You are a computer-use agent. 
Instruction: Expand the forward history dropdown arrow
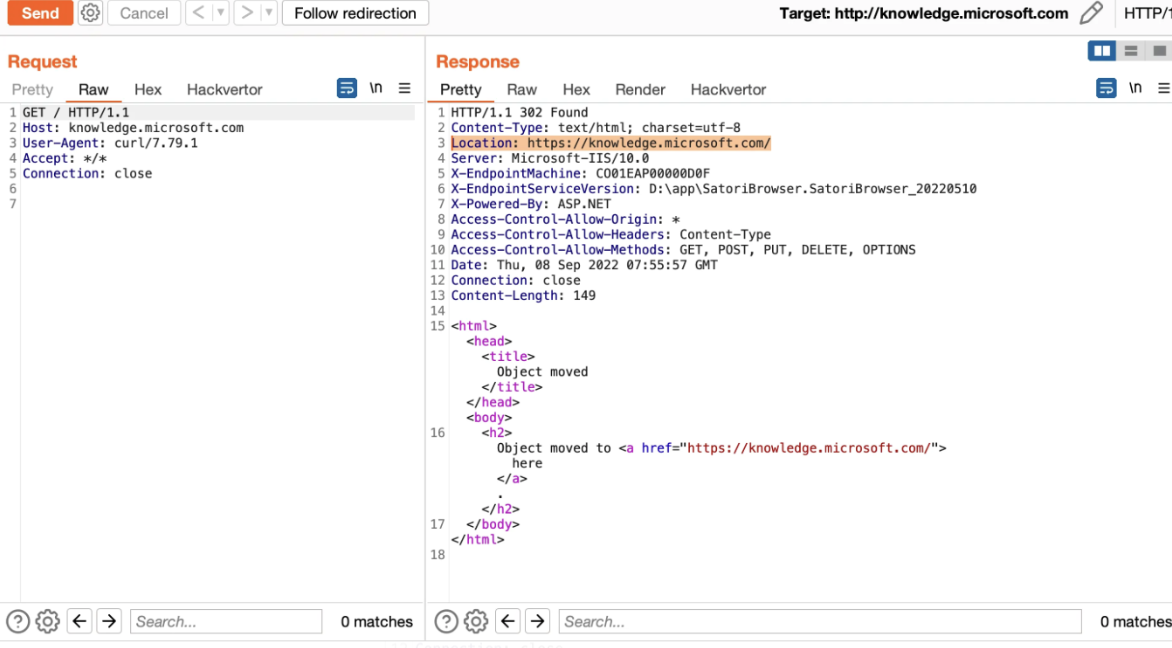[x=269, y=13]
